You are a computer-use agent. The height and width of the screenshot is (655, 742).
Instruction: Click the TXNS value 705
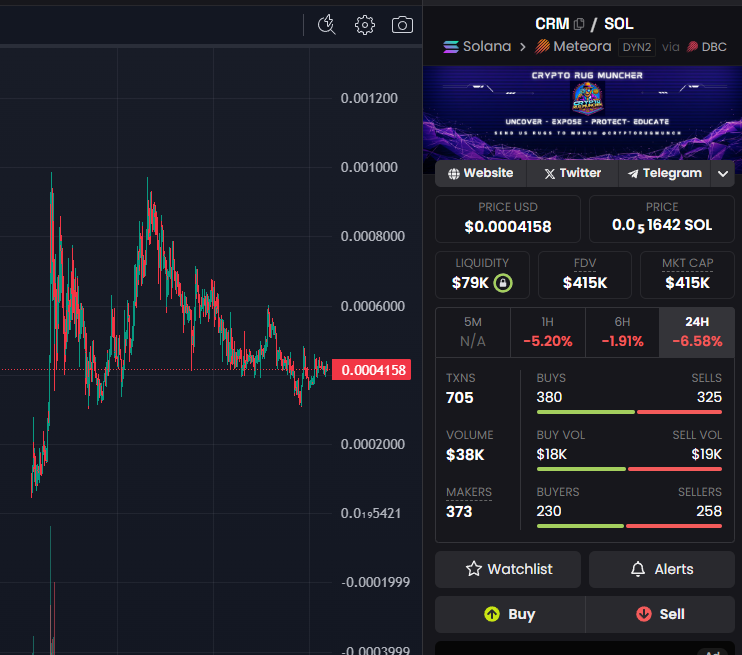pos(459,398)
